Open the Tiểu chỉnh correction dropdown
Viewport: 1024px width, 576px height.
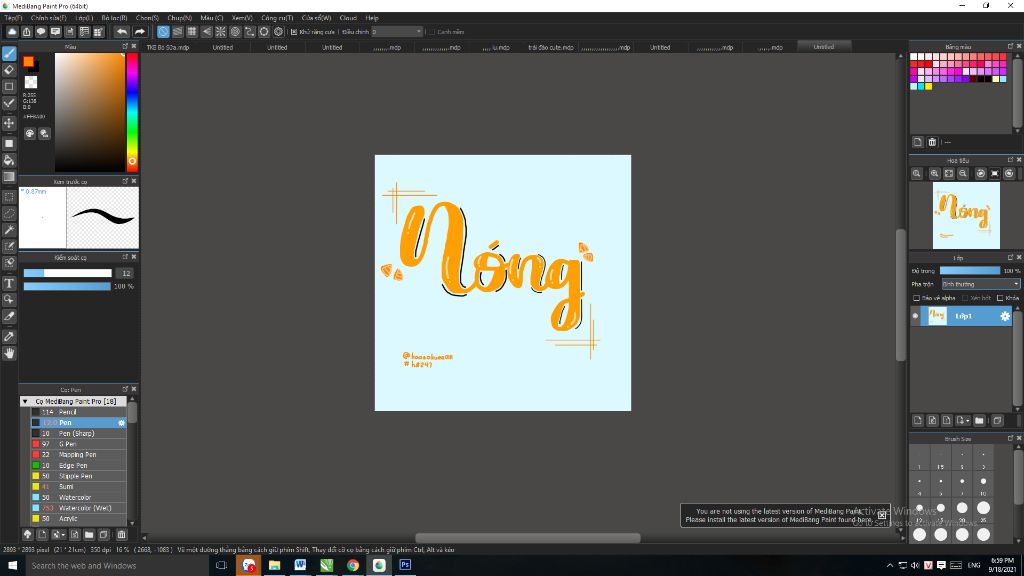pyautogui.click(x=397, y=31)
